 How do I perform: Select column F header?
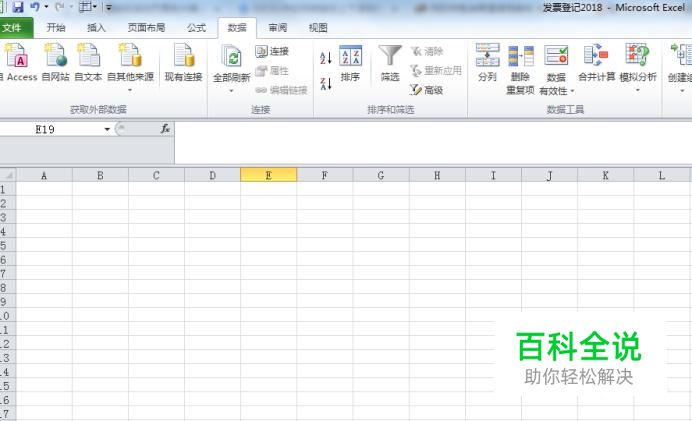coord(324,175)
